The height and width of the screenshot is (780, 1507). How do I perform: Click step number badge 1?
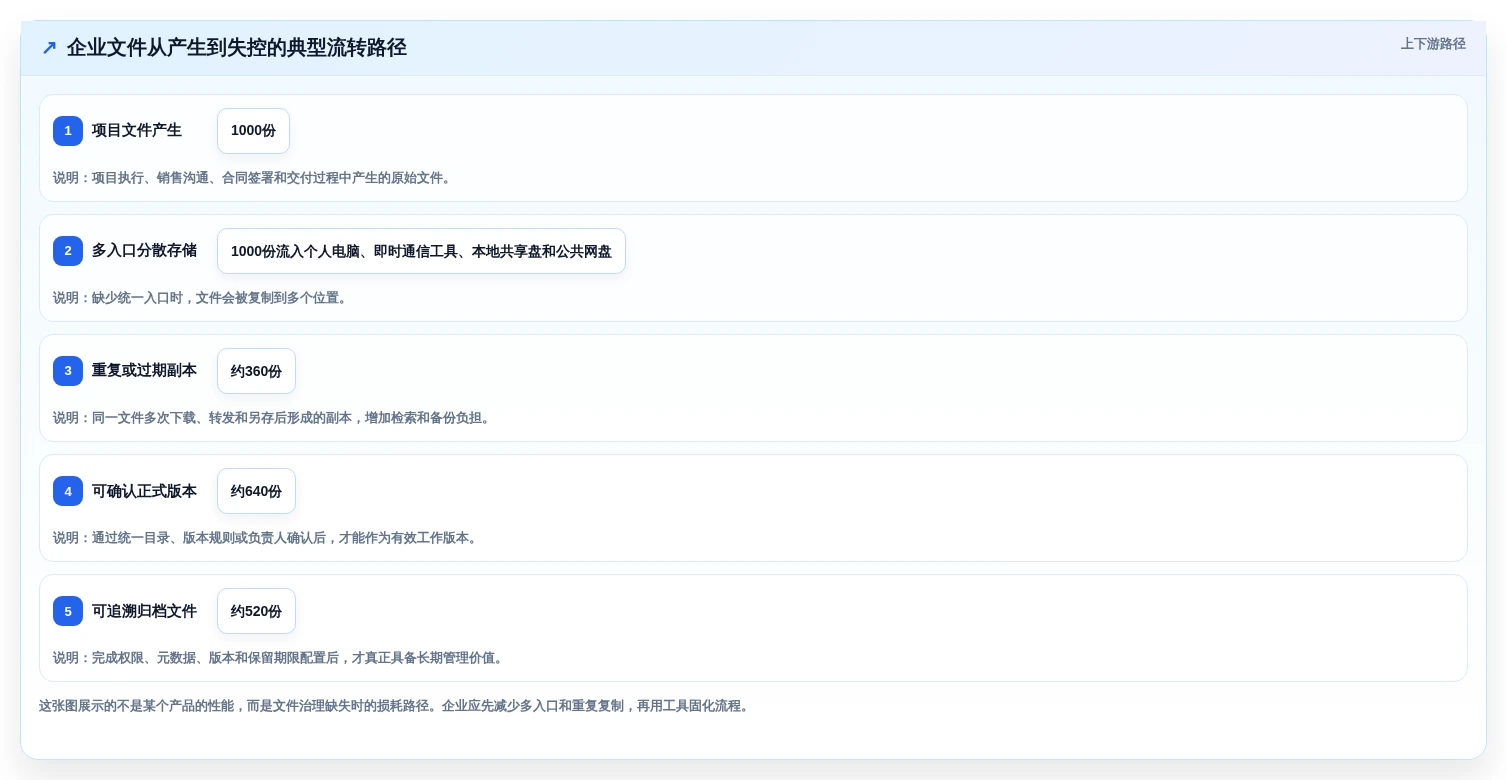tap(68, 131)
